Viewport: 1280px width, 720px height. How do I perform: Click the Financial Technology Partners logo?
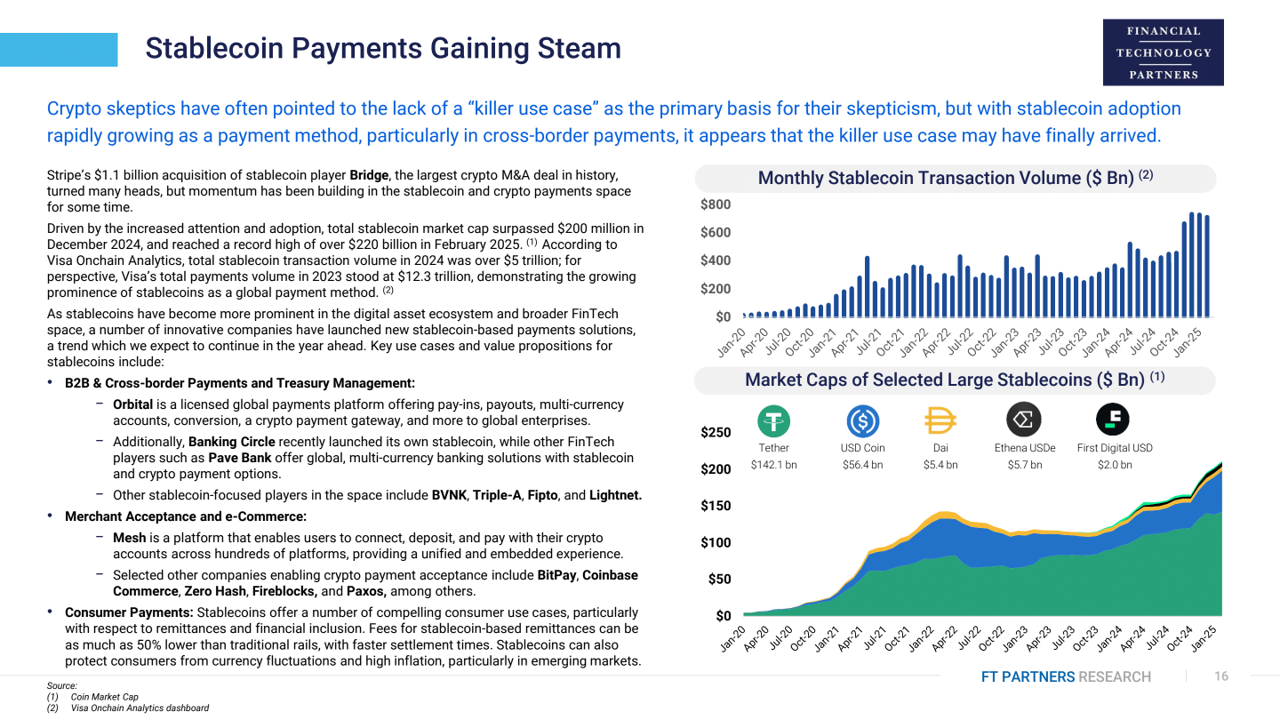coord(1163,52)
